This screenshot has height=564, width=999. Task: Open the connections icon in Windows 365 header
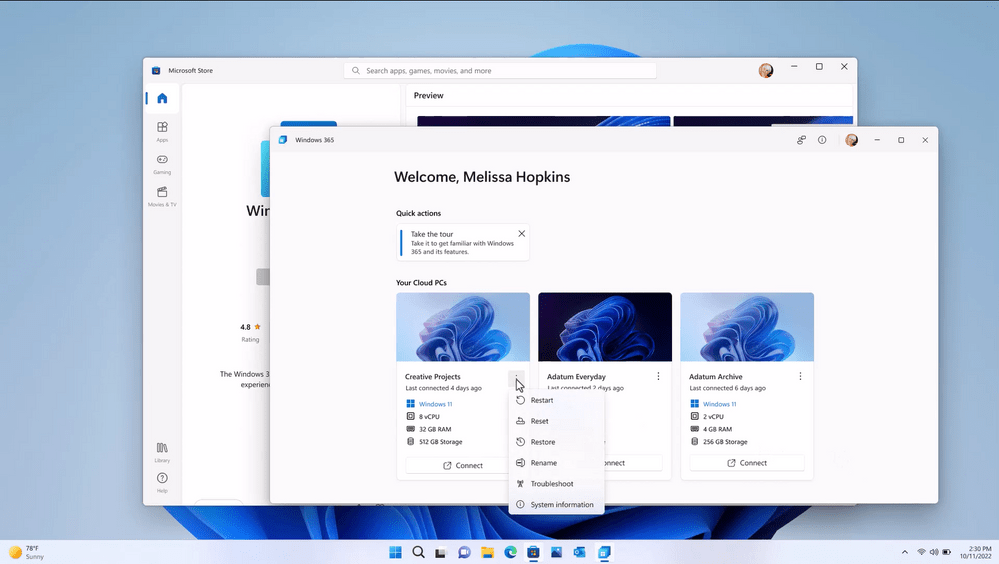(801, 140)
